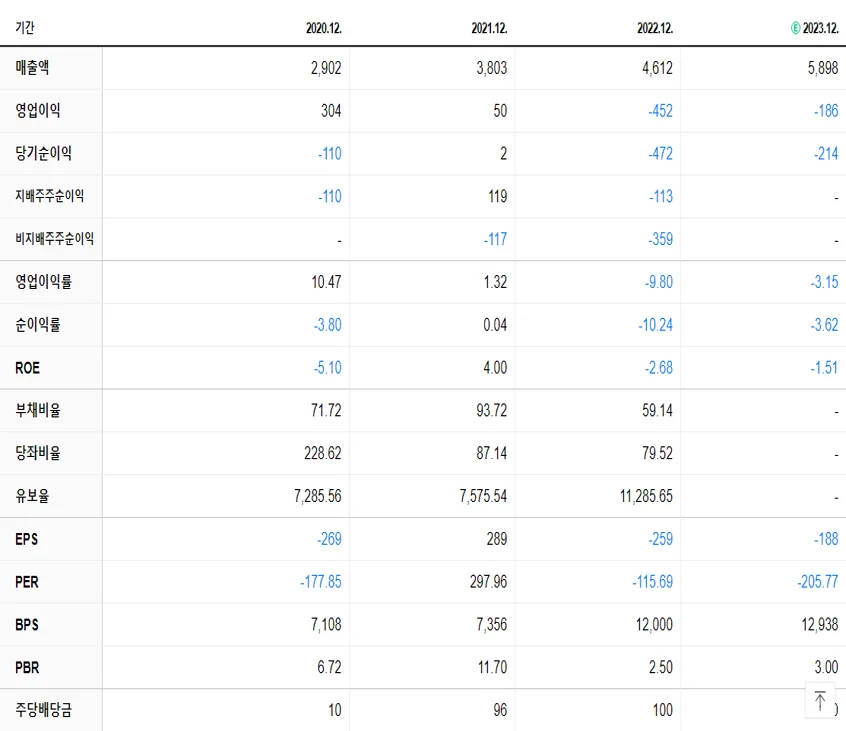Click the 유보율 row label
Screen dimensions: 846x731
click(32, 496)
